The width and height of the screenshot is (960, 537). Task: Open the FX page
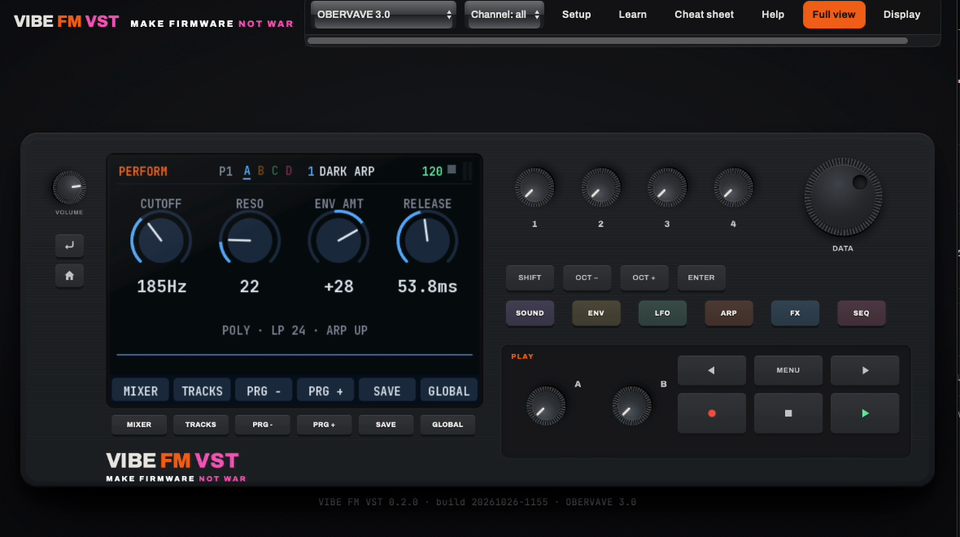pyautogui.click(x=795, y=313)
